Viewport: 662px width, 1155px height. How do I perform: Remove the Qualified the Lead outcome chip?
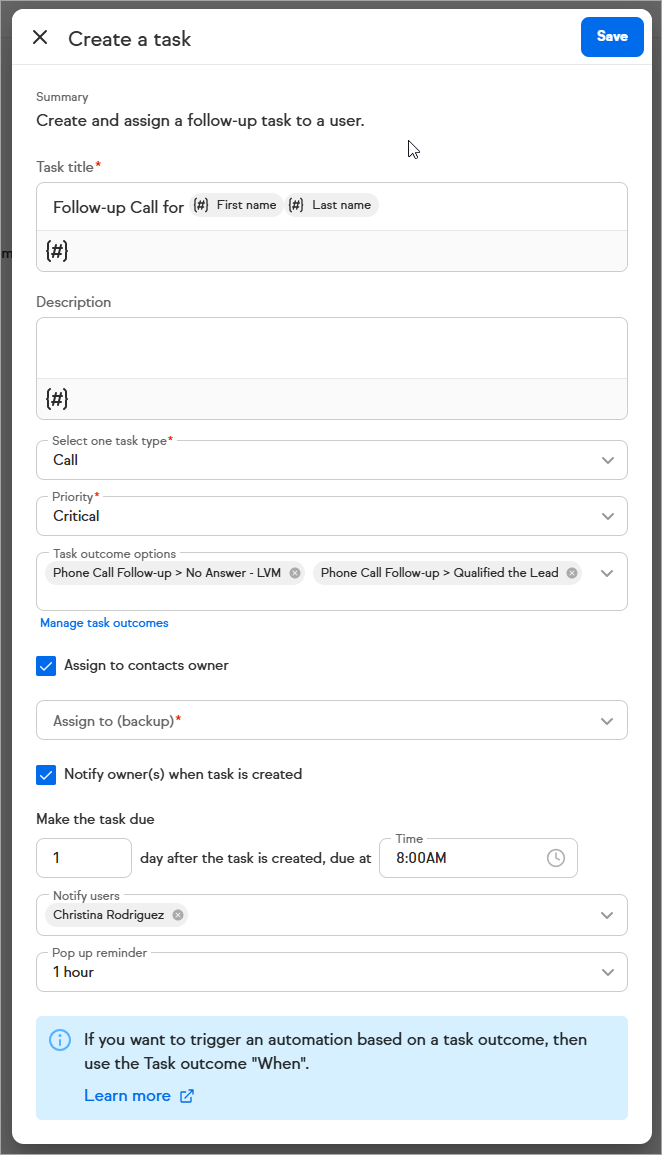tap(572, 573)
